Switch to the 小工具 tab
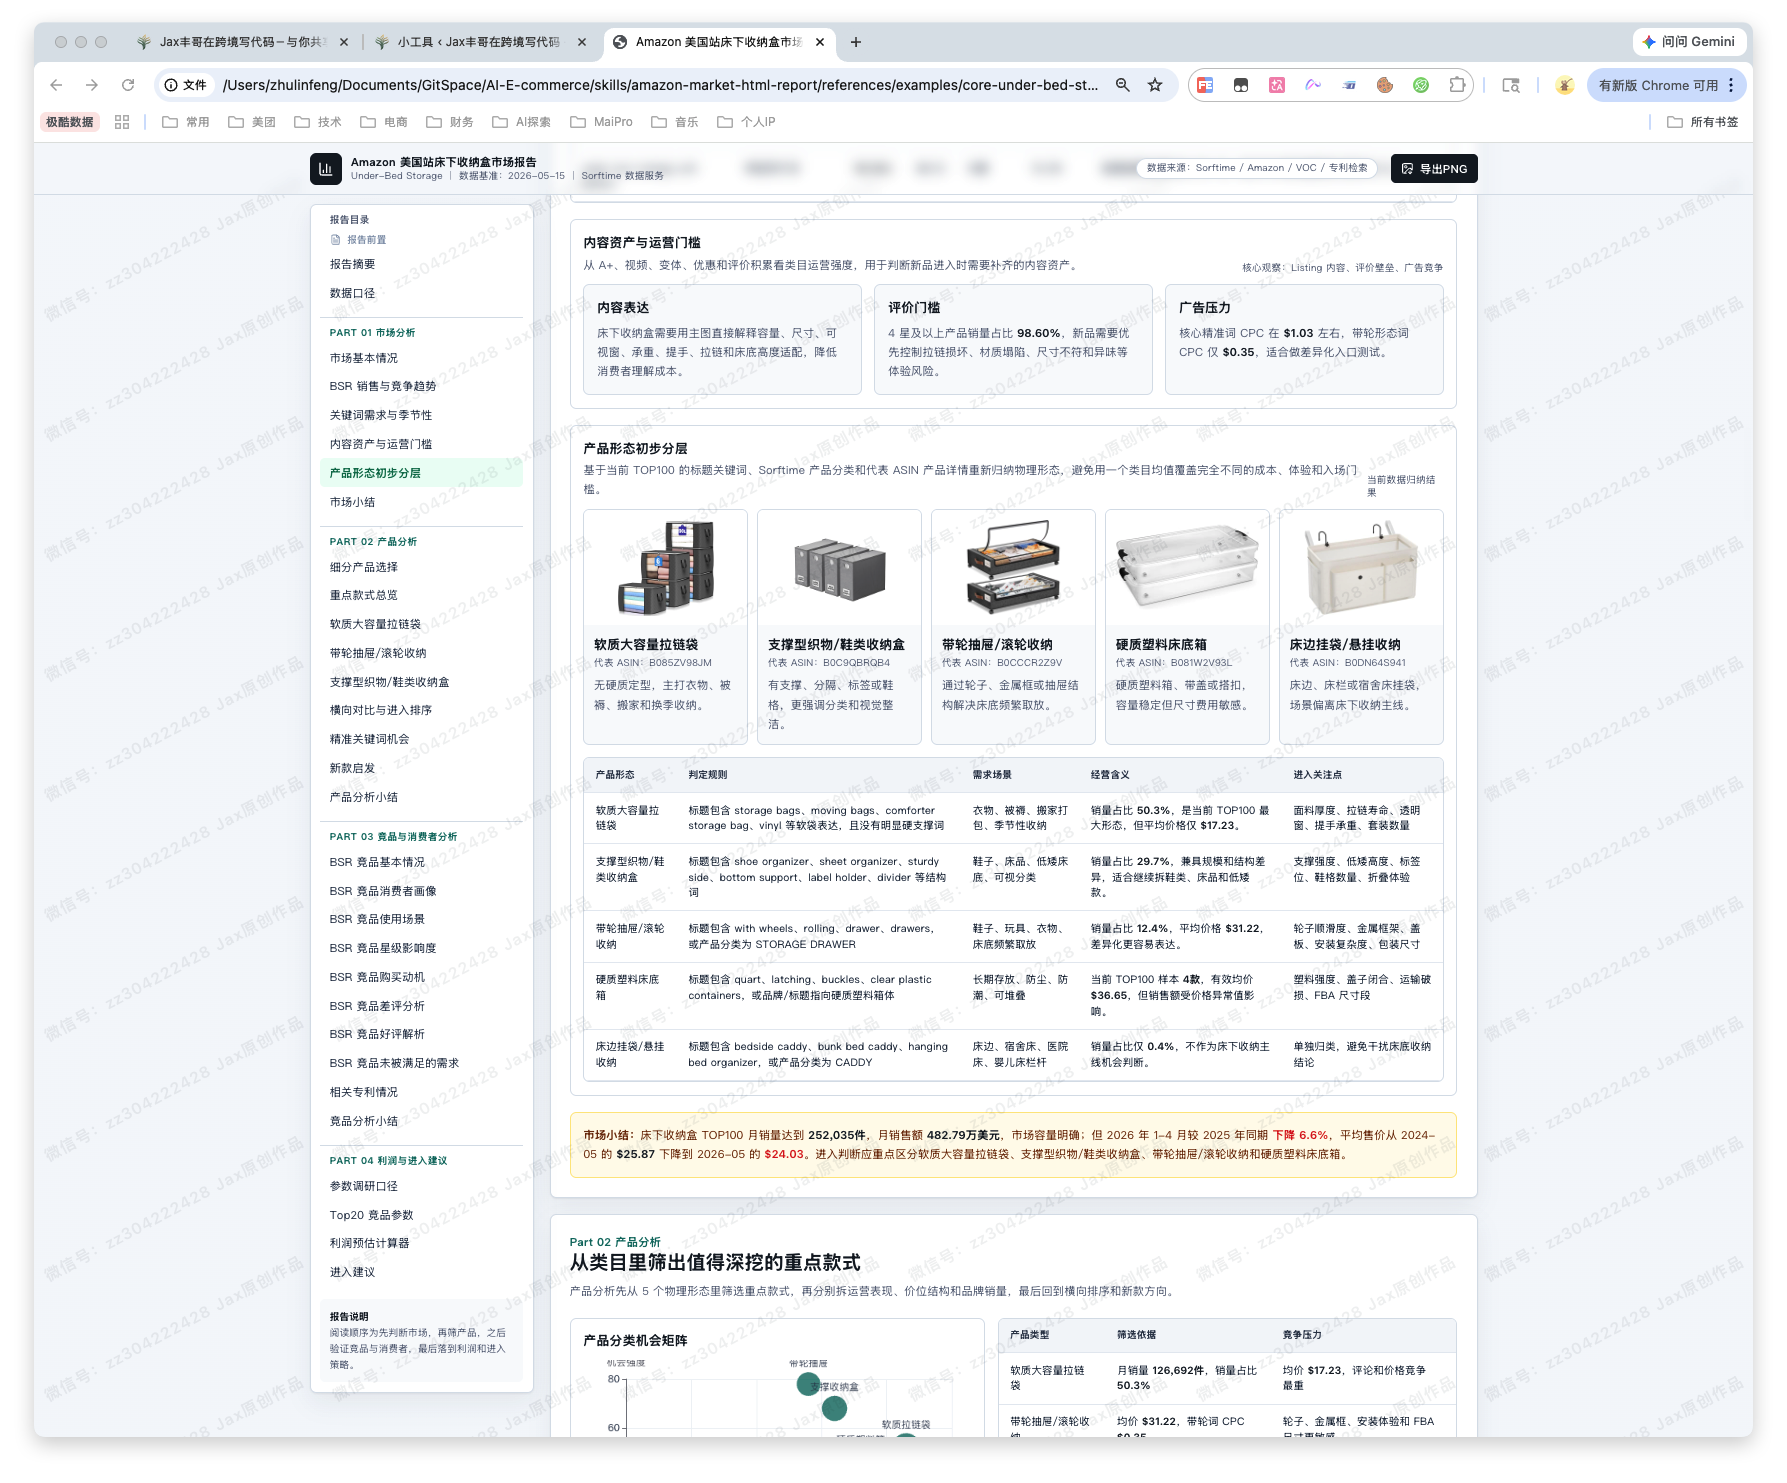This screenshot has height=1483, width=1787. tap(478, 42)
